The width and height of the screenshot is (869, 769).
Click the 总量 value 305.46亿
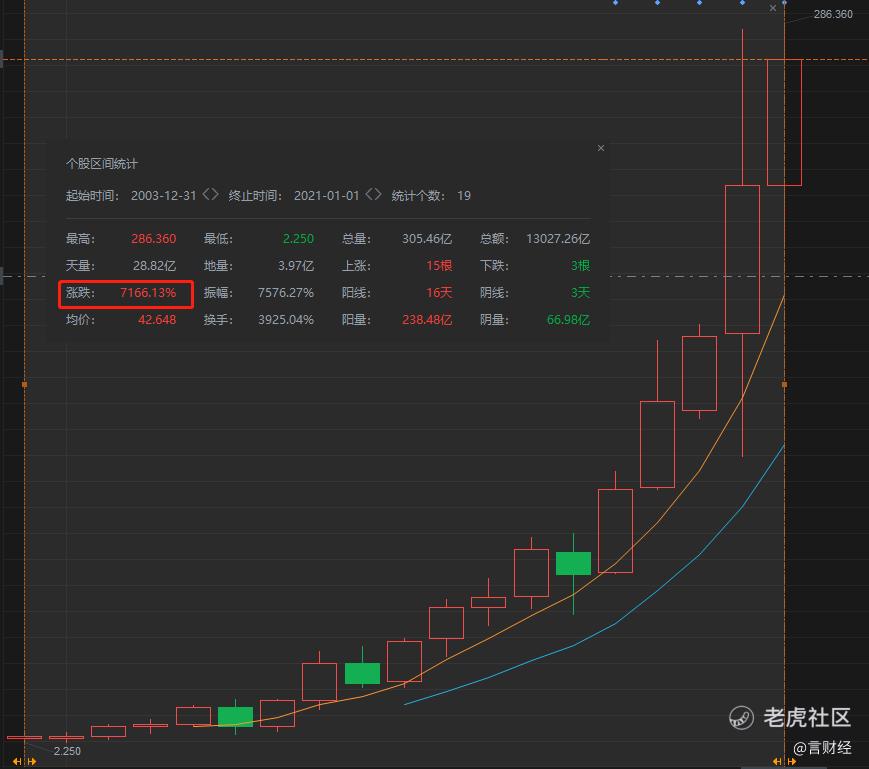pos(427,239)
